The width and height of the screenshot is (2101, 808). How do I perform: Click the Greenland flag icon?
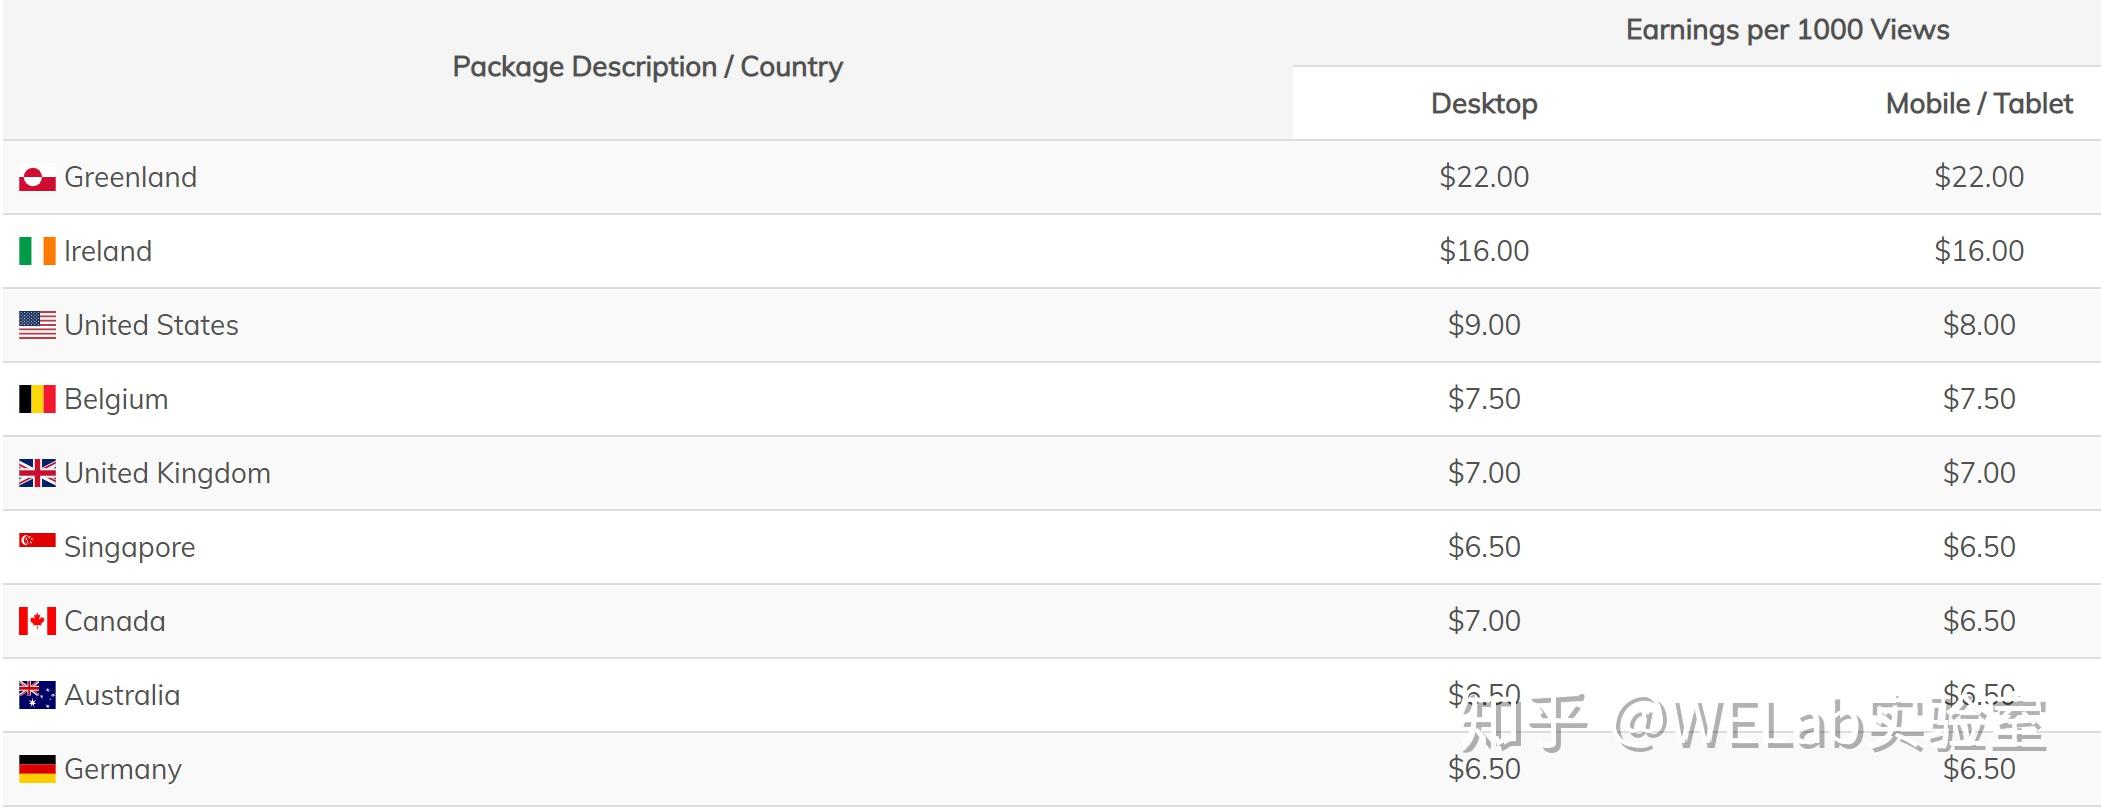coord(37,178)
